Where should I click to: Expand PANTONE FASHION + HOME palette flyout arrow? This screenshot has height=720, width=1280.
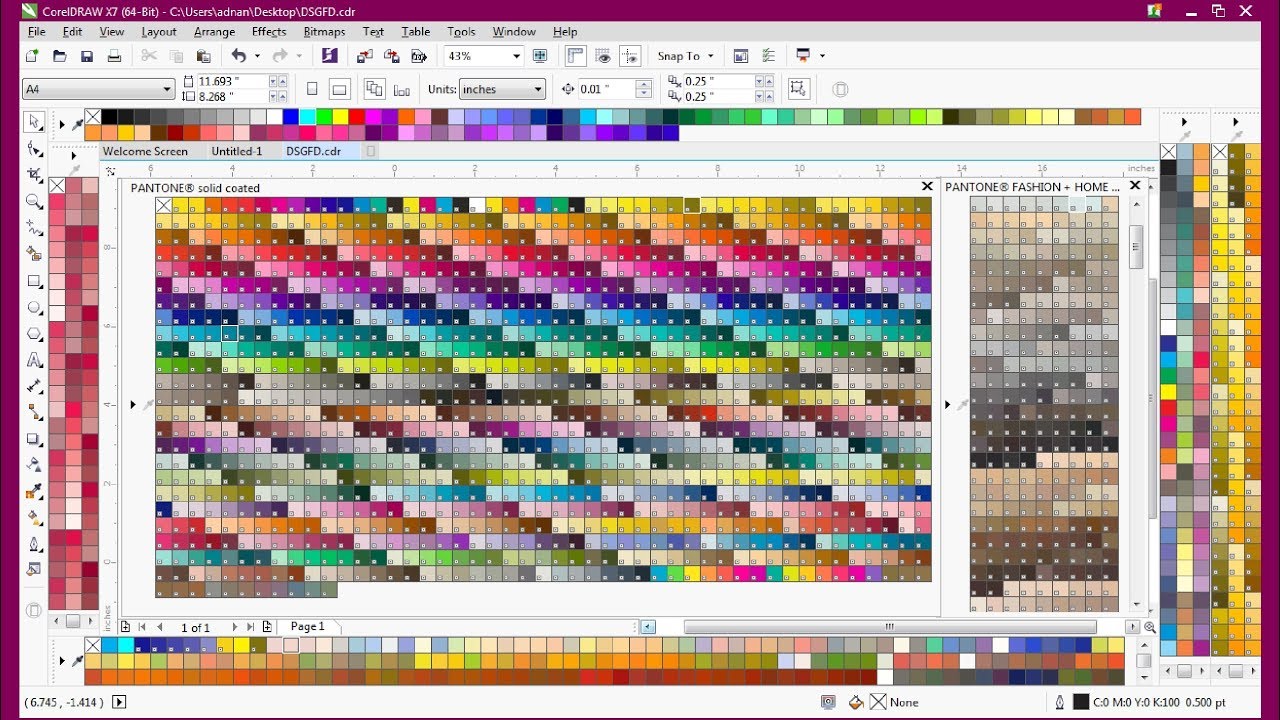948,404
